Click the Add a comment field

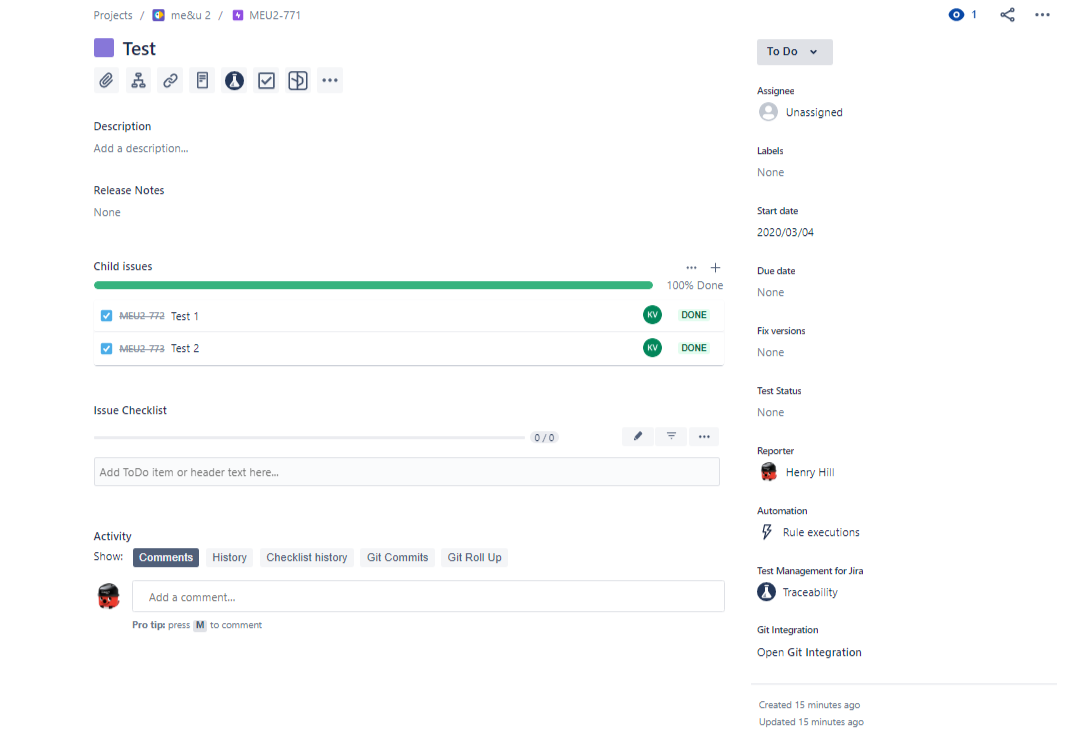point(429,597)
